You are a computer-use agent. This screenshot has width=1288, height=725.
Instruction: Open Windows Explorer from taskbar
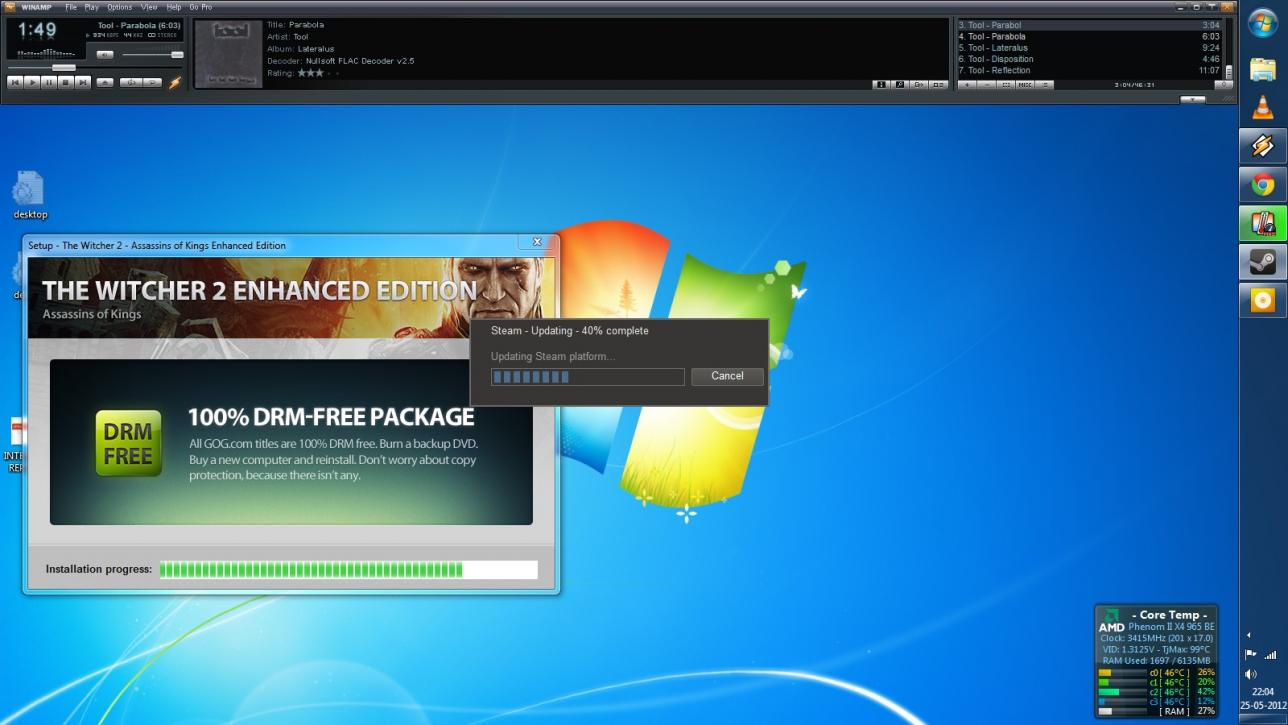pyautogui.click(x=1263, y=69)
